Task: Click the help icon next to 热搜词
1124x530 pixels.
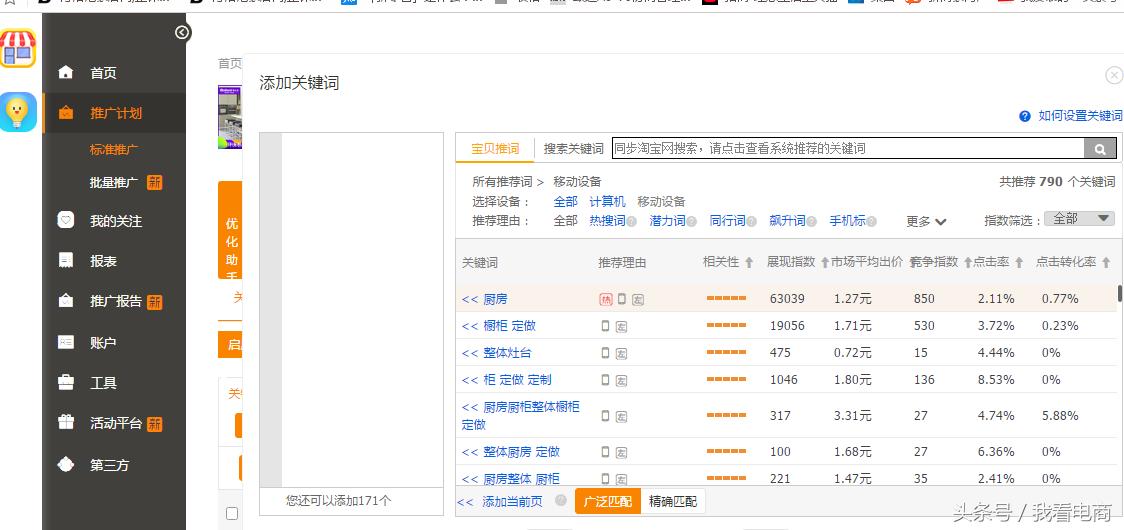Action: [x=632, y=222]
